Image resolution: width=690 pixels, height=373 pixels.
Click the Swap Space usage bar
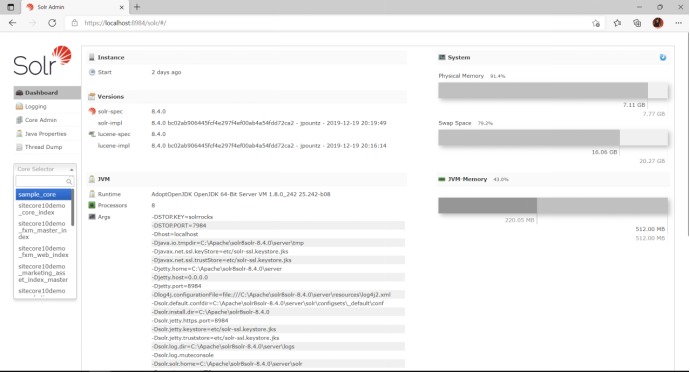click(553, 138)
